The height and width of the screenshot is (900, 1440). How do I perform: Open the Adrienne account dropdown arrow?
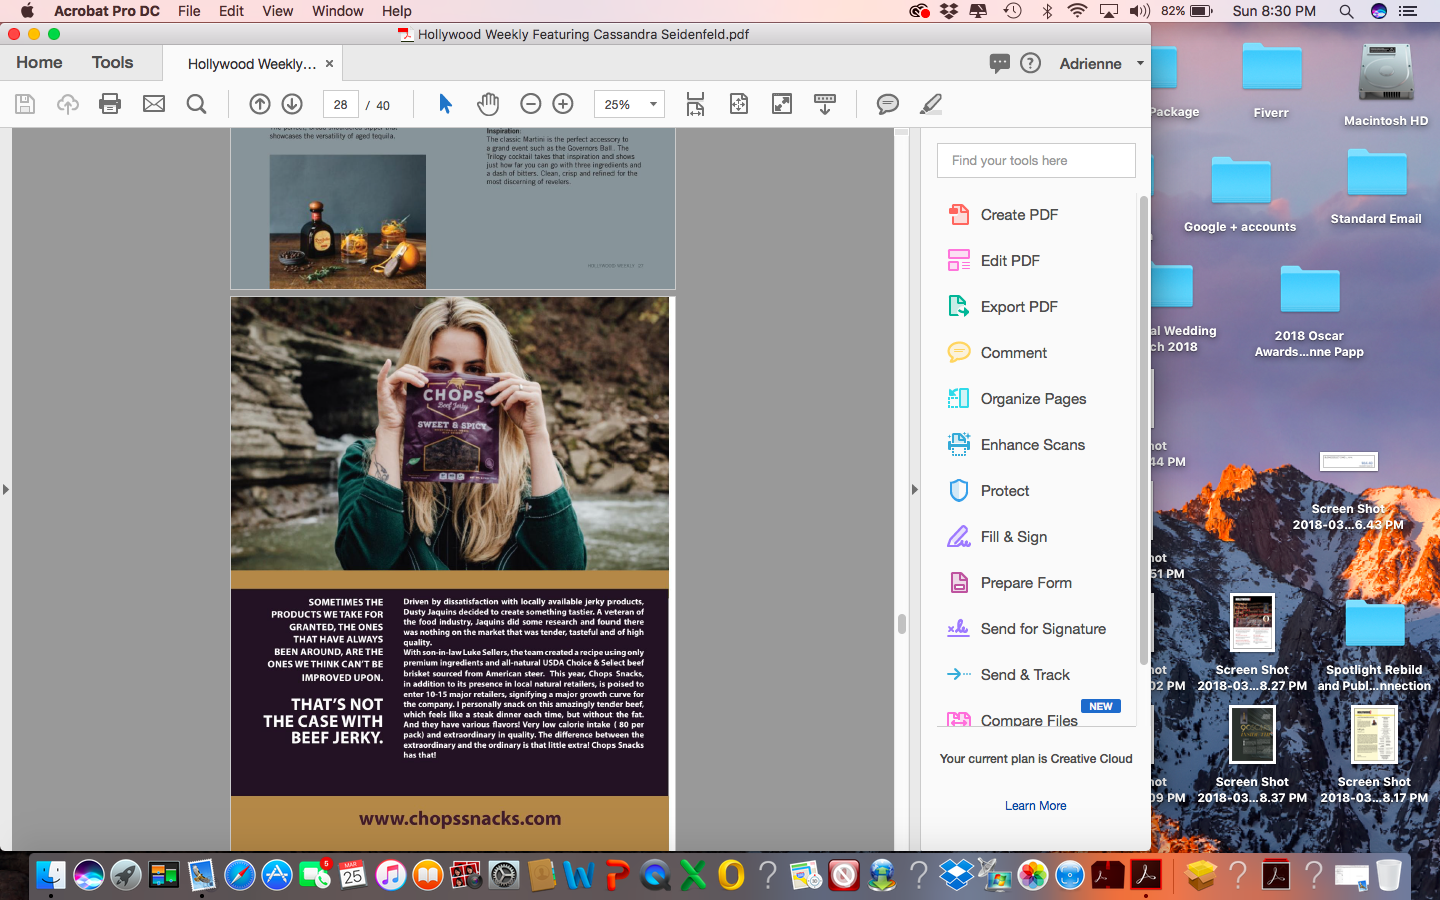[x=1140, y=63]
